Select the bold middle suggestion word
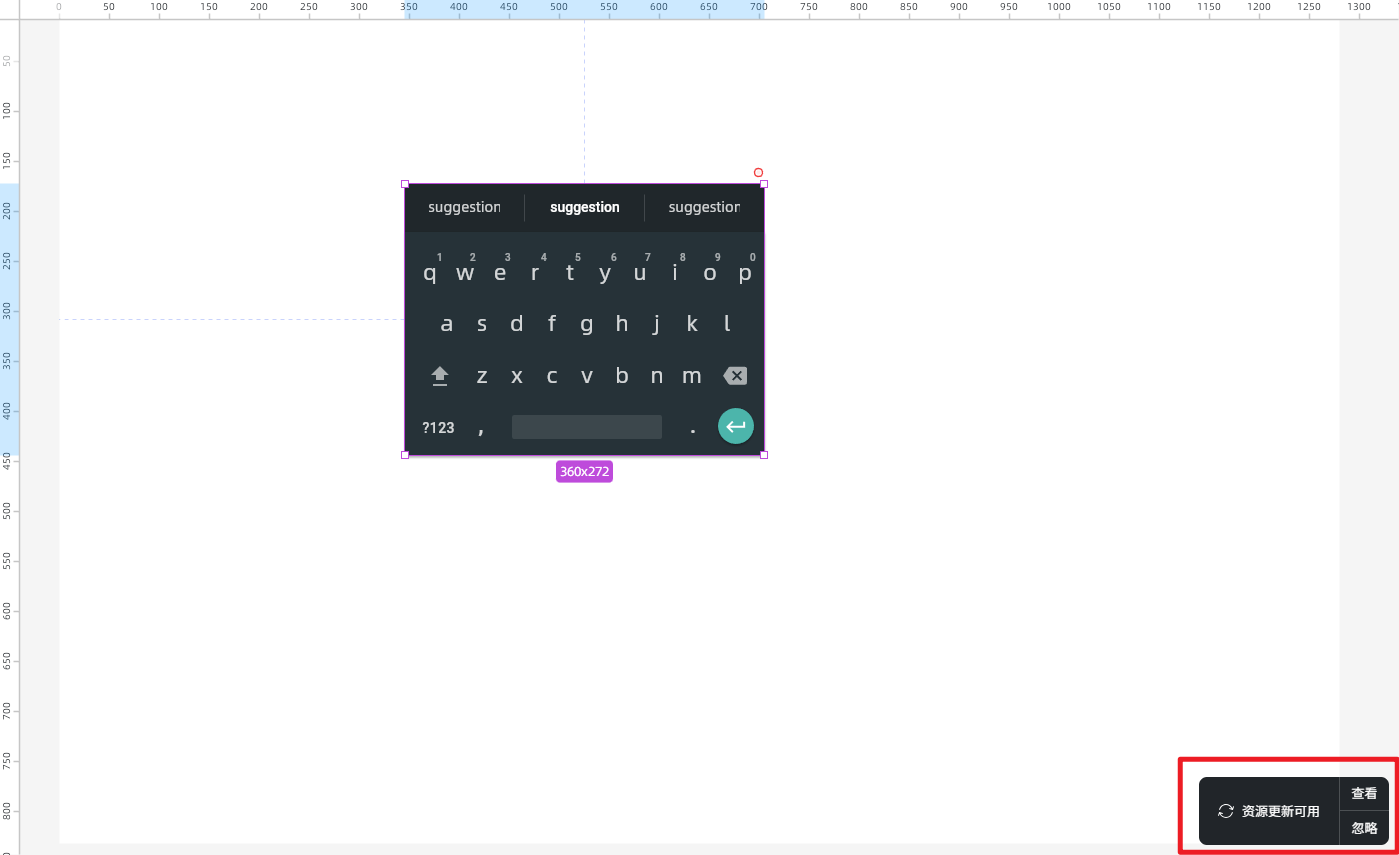The height and width of the screenshot is (855, 1399). pos(584,207)
